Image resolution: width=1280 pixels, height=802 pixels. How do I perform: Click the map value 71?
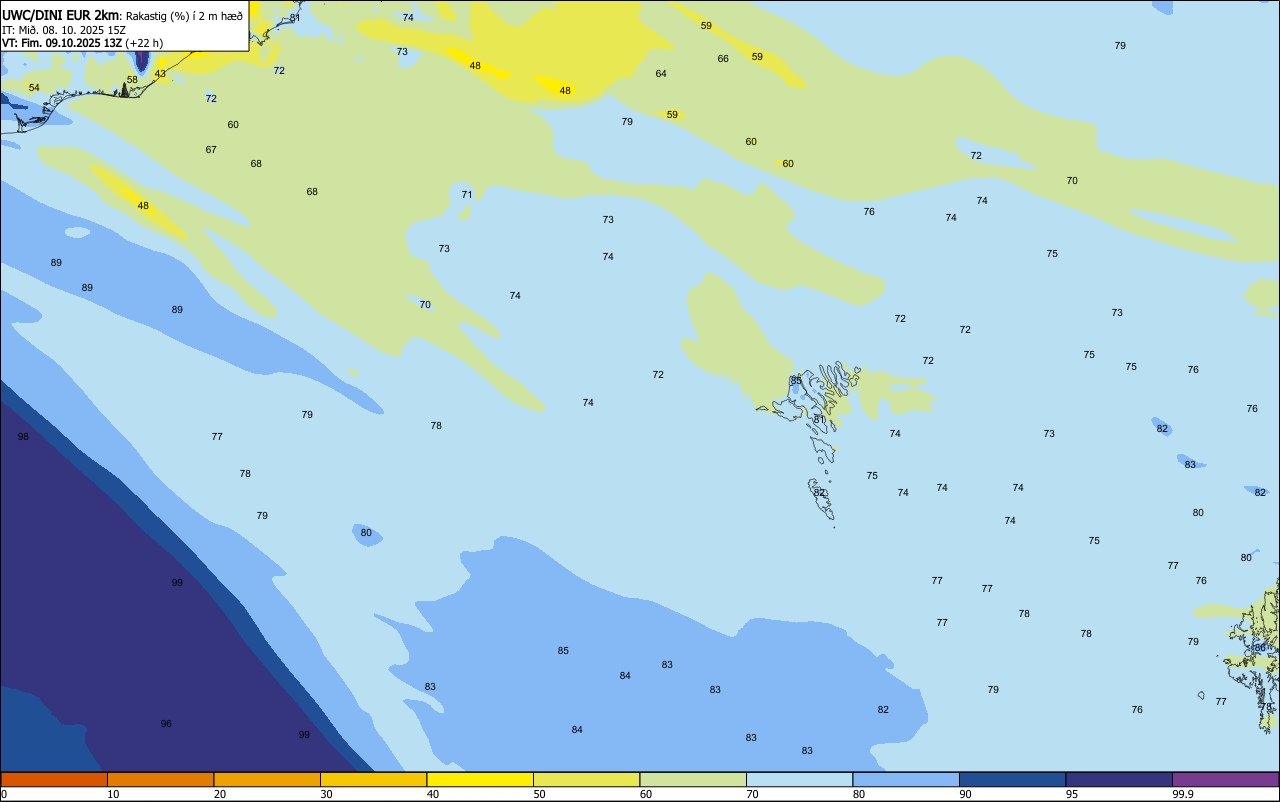[x=467, y=195]
